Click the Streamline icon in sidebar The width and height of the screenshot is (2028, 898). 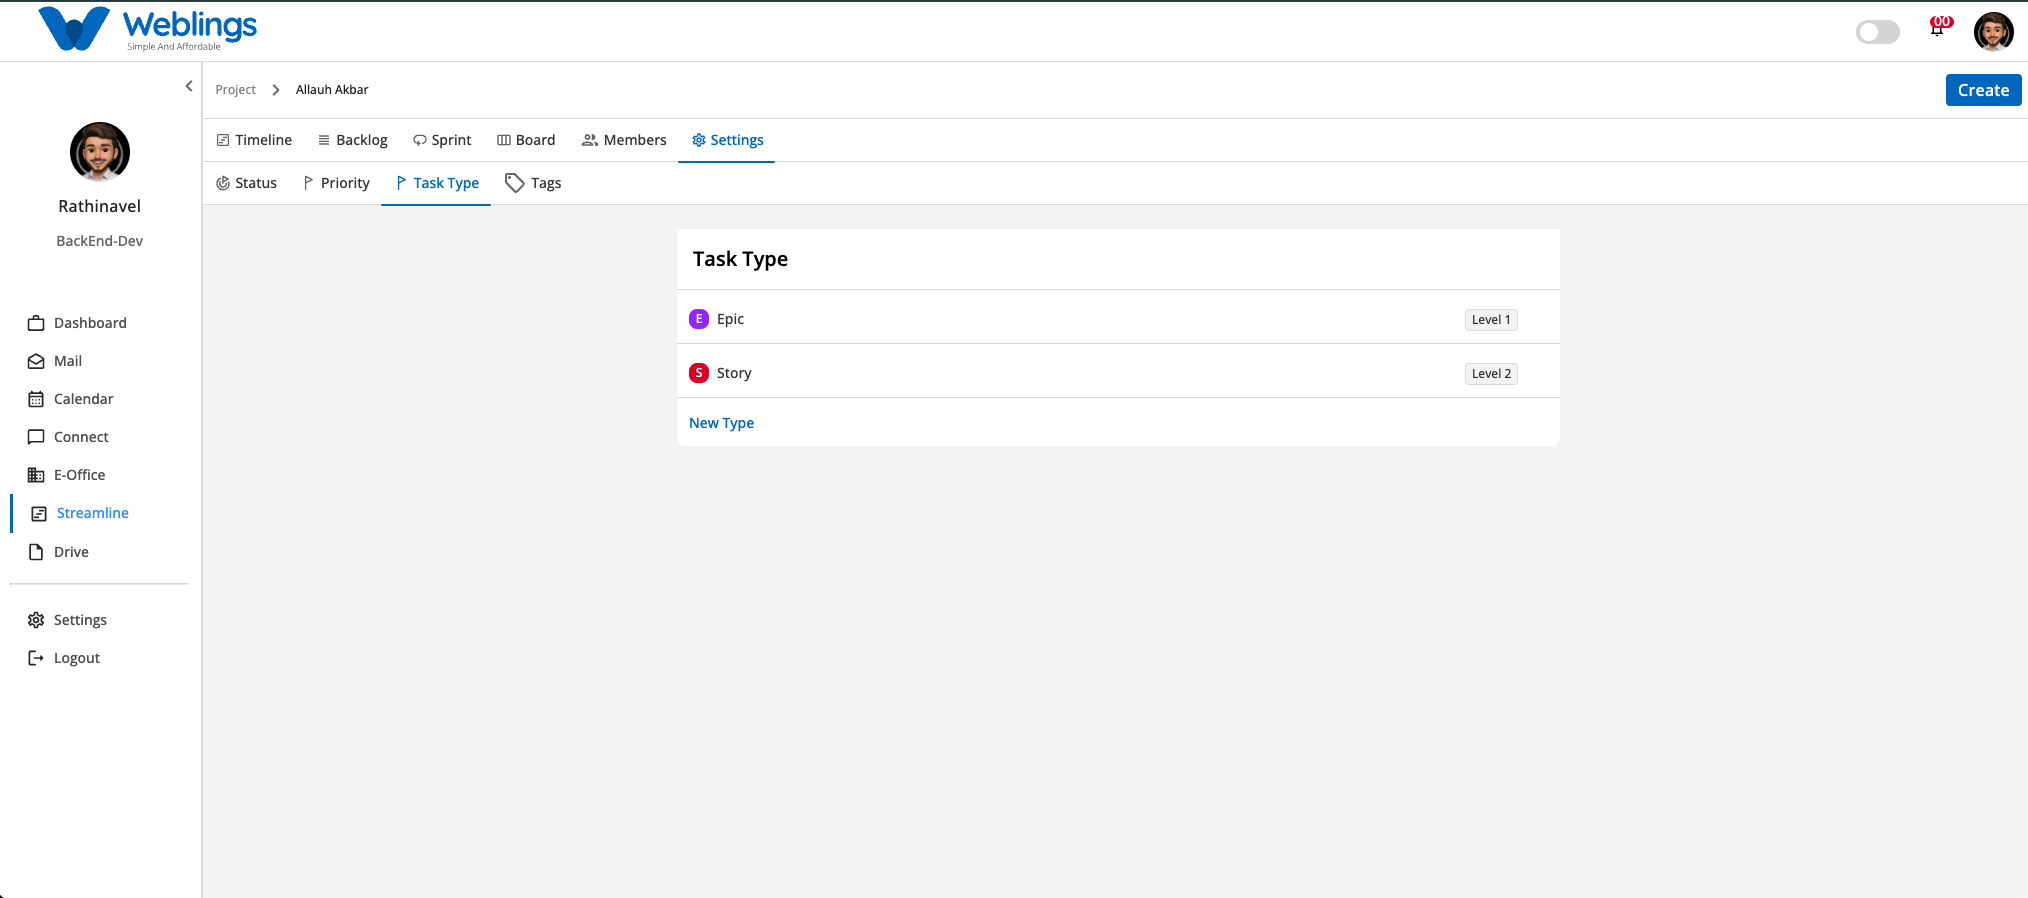[x=39, y=513]
